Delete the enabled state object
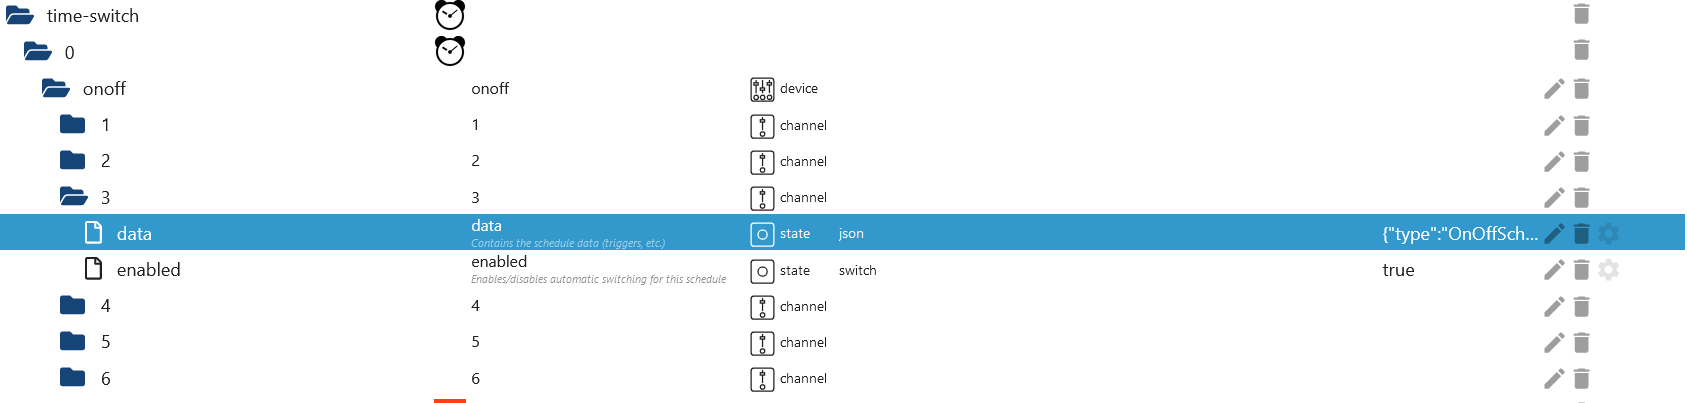Viewport: 1687px width, 403px height. [1581, 270]
